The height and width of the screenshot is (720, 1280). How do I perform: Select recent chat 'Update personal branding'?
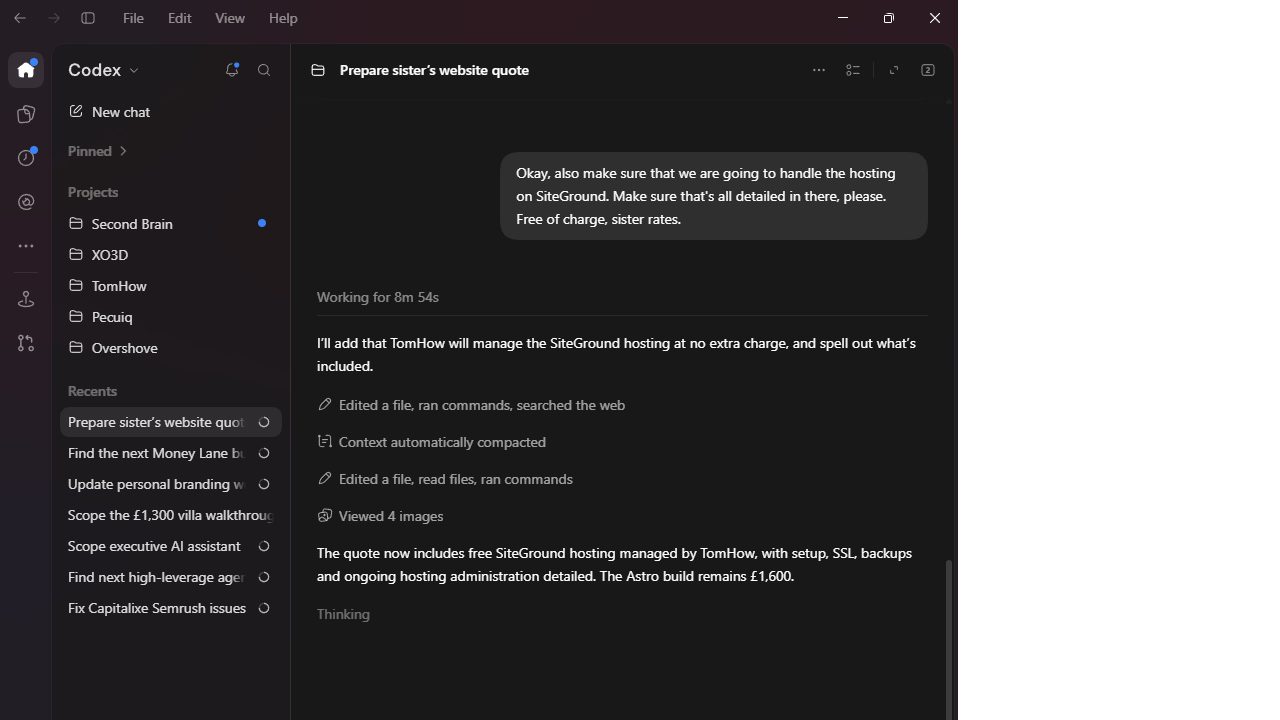pos(170,484)
